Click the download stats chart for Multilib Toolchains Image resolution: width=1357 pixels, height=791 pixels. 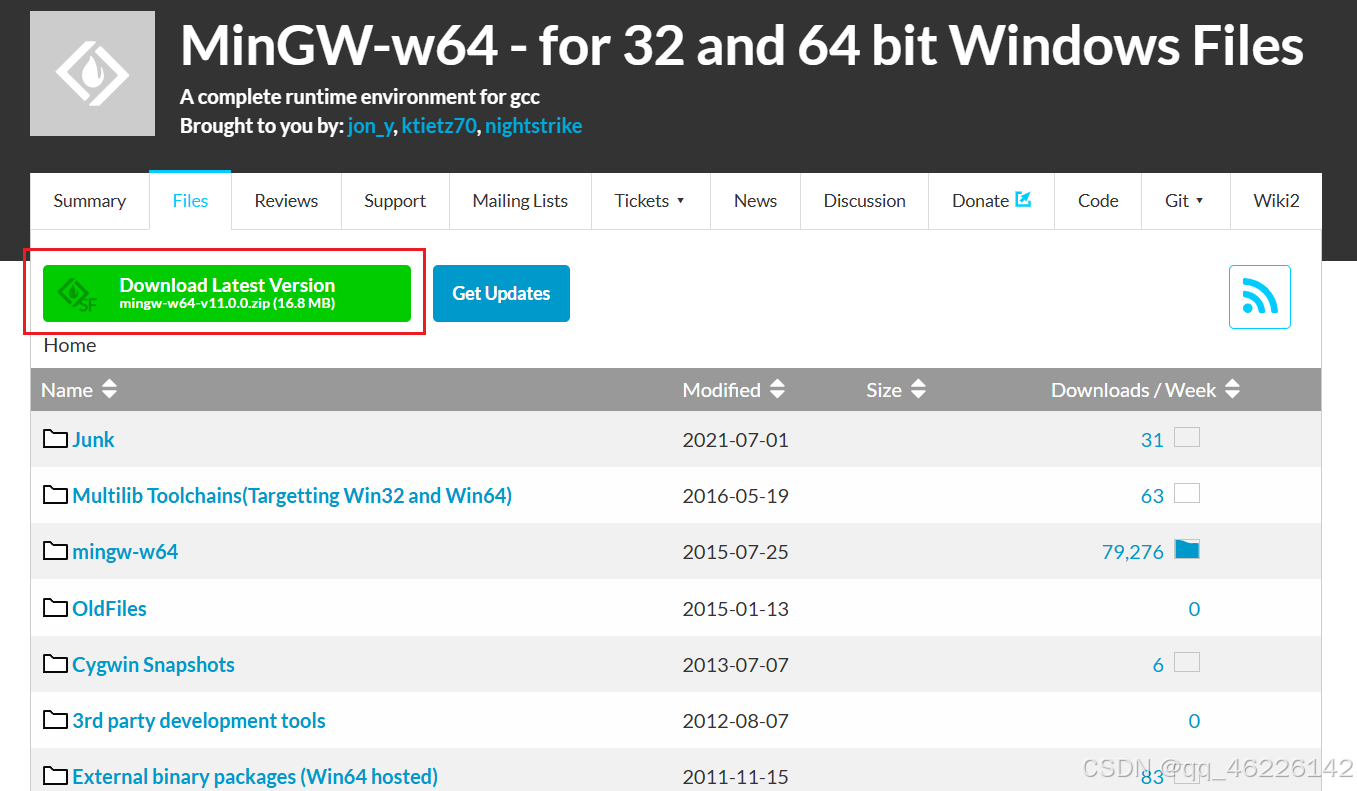[1187, 493]
